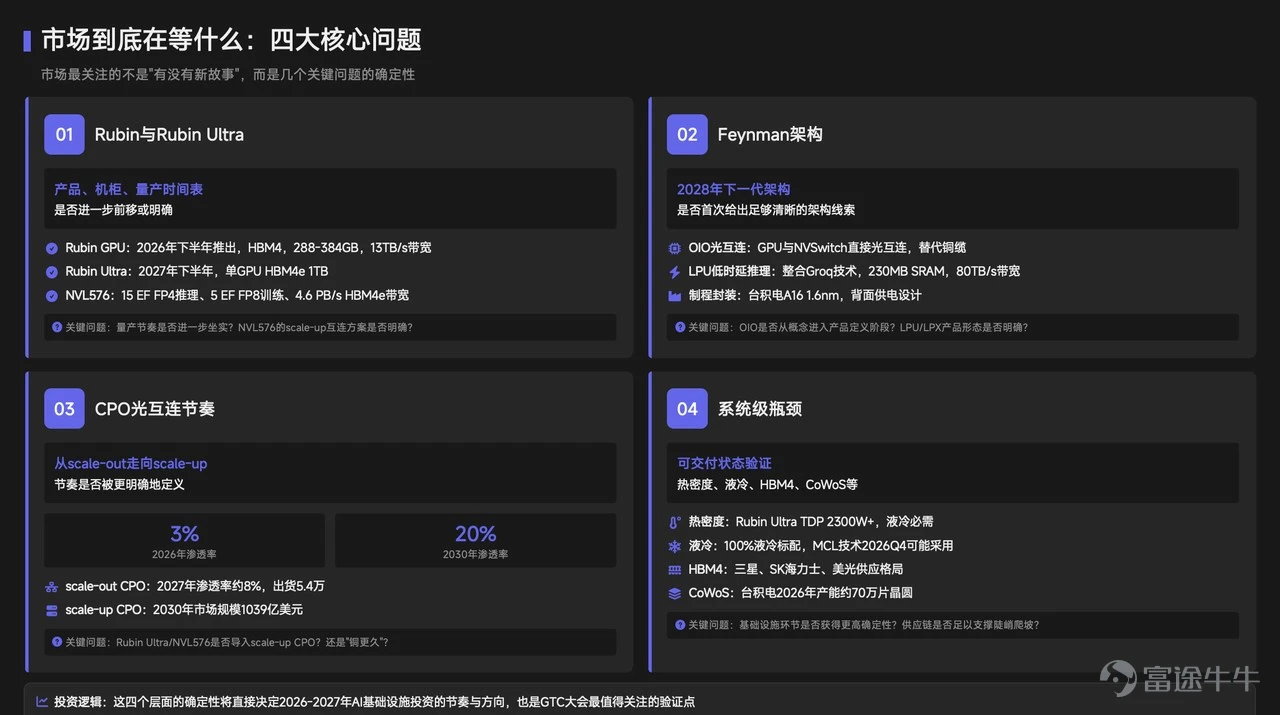Click the check icon beside Rubin Ultra 2027 row

click(x=52, y=272)
